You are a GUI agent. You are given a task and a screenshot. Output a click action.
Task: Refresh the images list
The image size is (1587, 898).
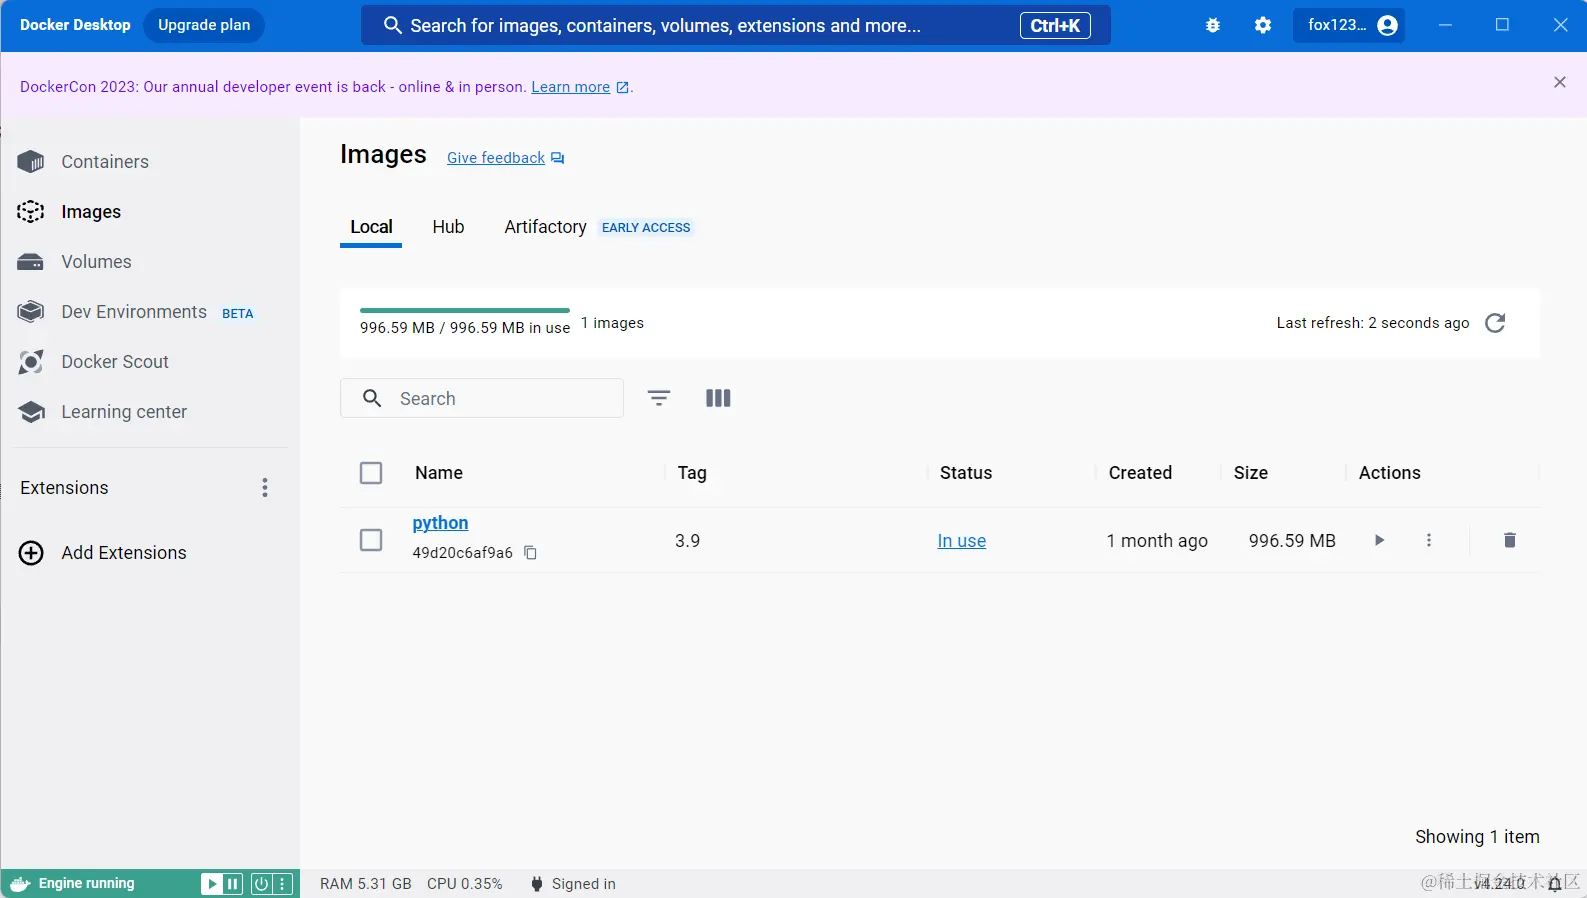coord(1495,323)
